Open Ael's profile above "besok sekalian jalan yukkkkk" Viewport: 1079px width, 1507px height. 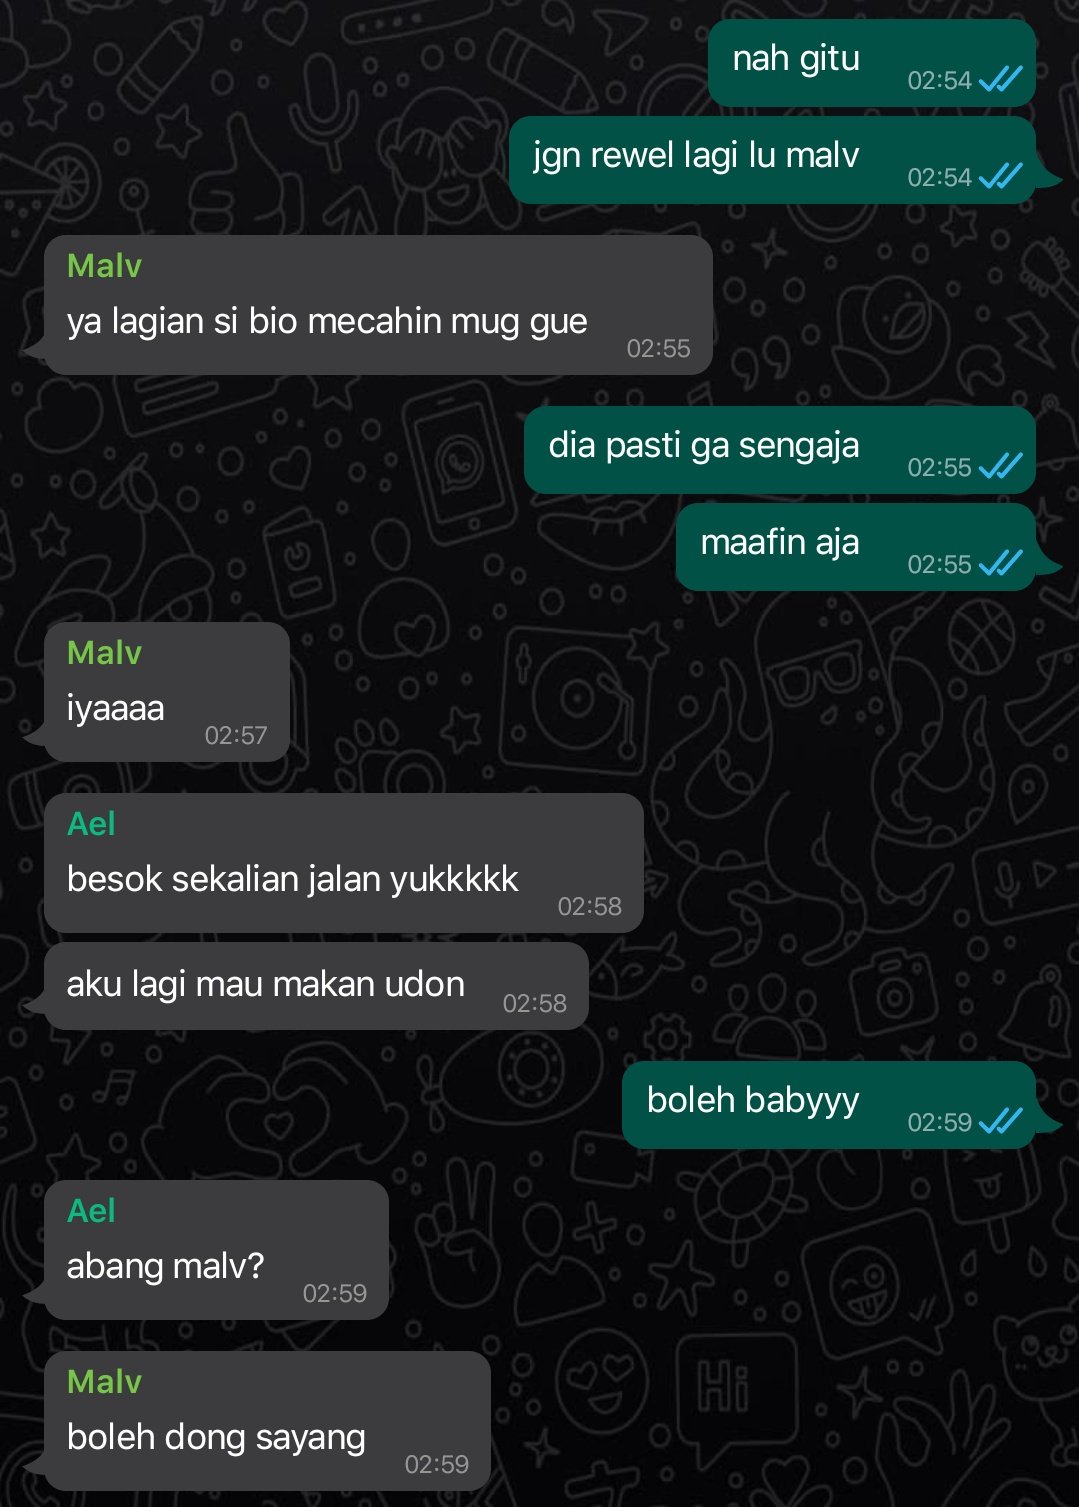(x=91, y=824)
